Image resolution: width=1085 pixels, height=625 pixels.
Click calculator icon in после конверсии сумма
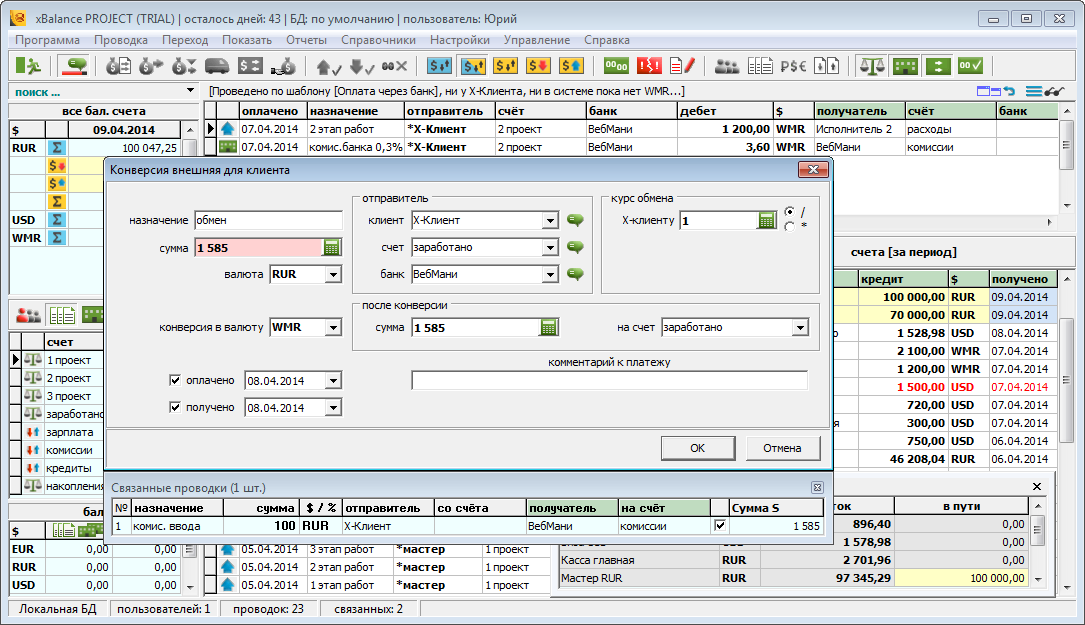point(548,327)
